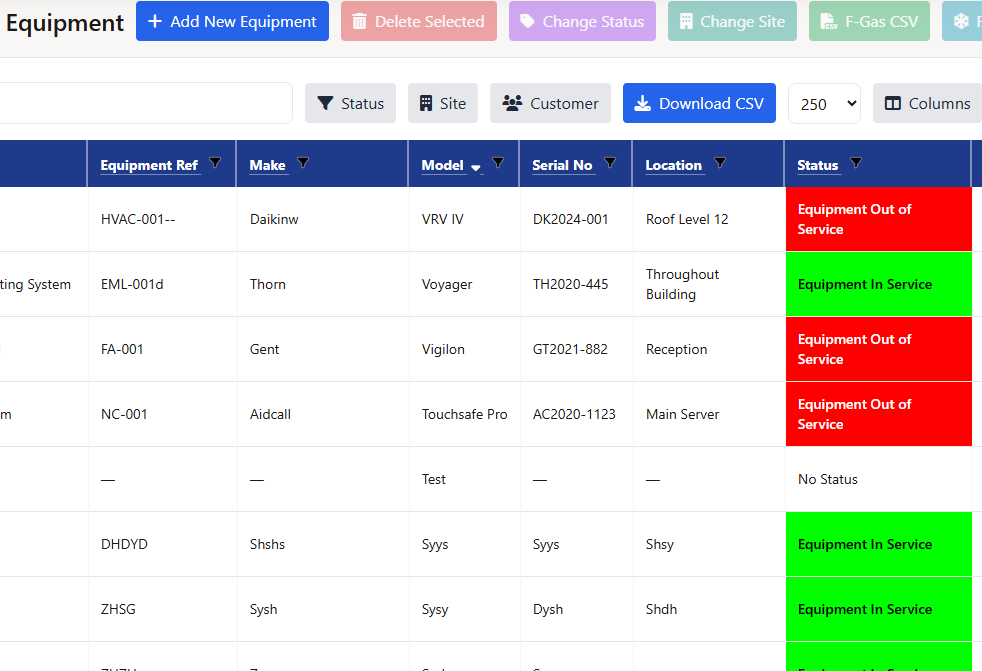Click FA-001 Out of Service status
982x671 pixels.
click(879, 350)
